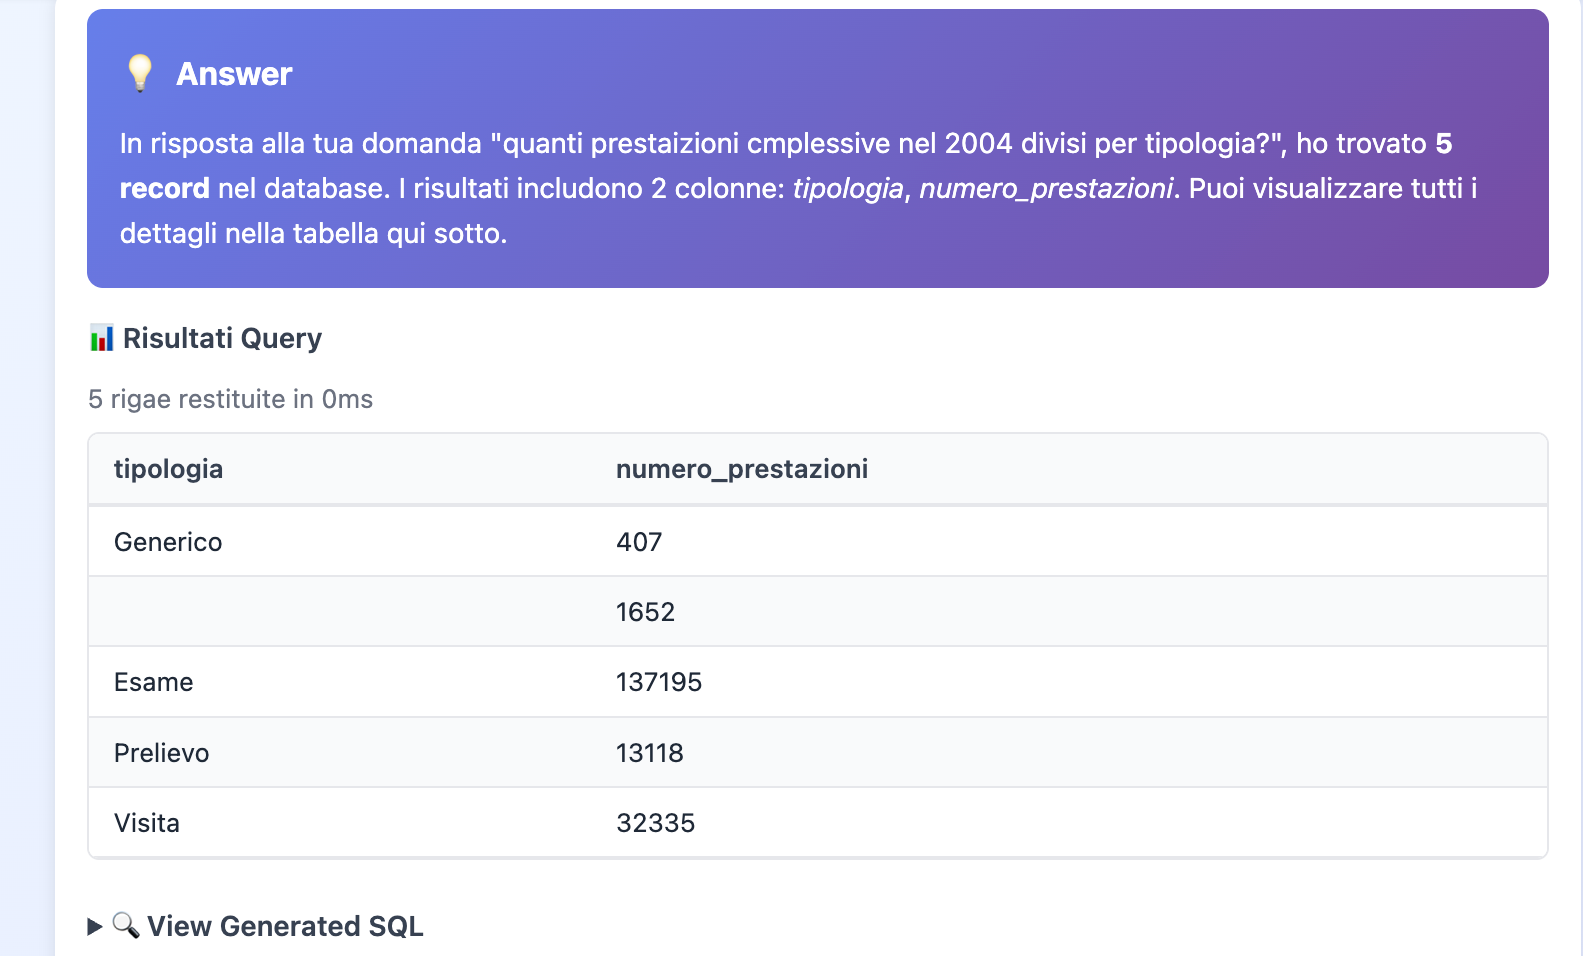1583x956 pixels.
Task: Click the Answer heading text
Action: tap(234, 74)
